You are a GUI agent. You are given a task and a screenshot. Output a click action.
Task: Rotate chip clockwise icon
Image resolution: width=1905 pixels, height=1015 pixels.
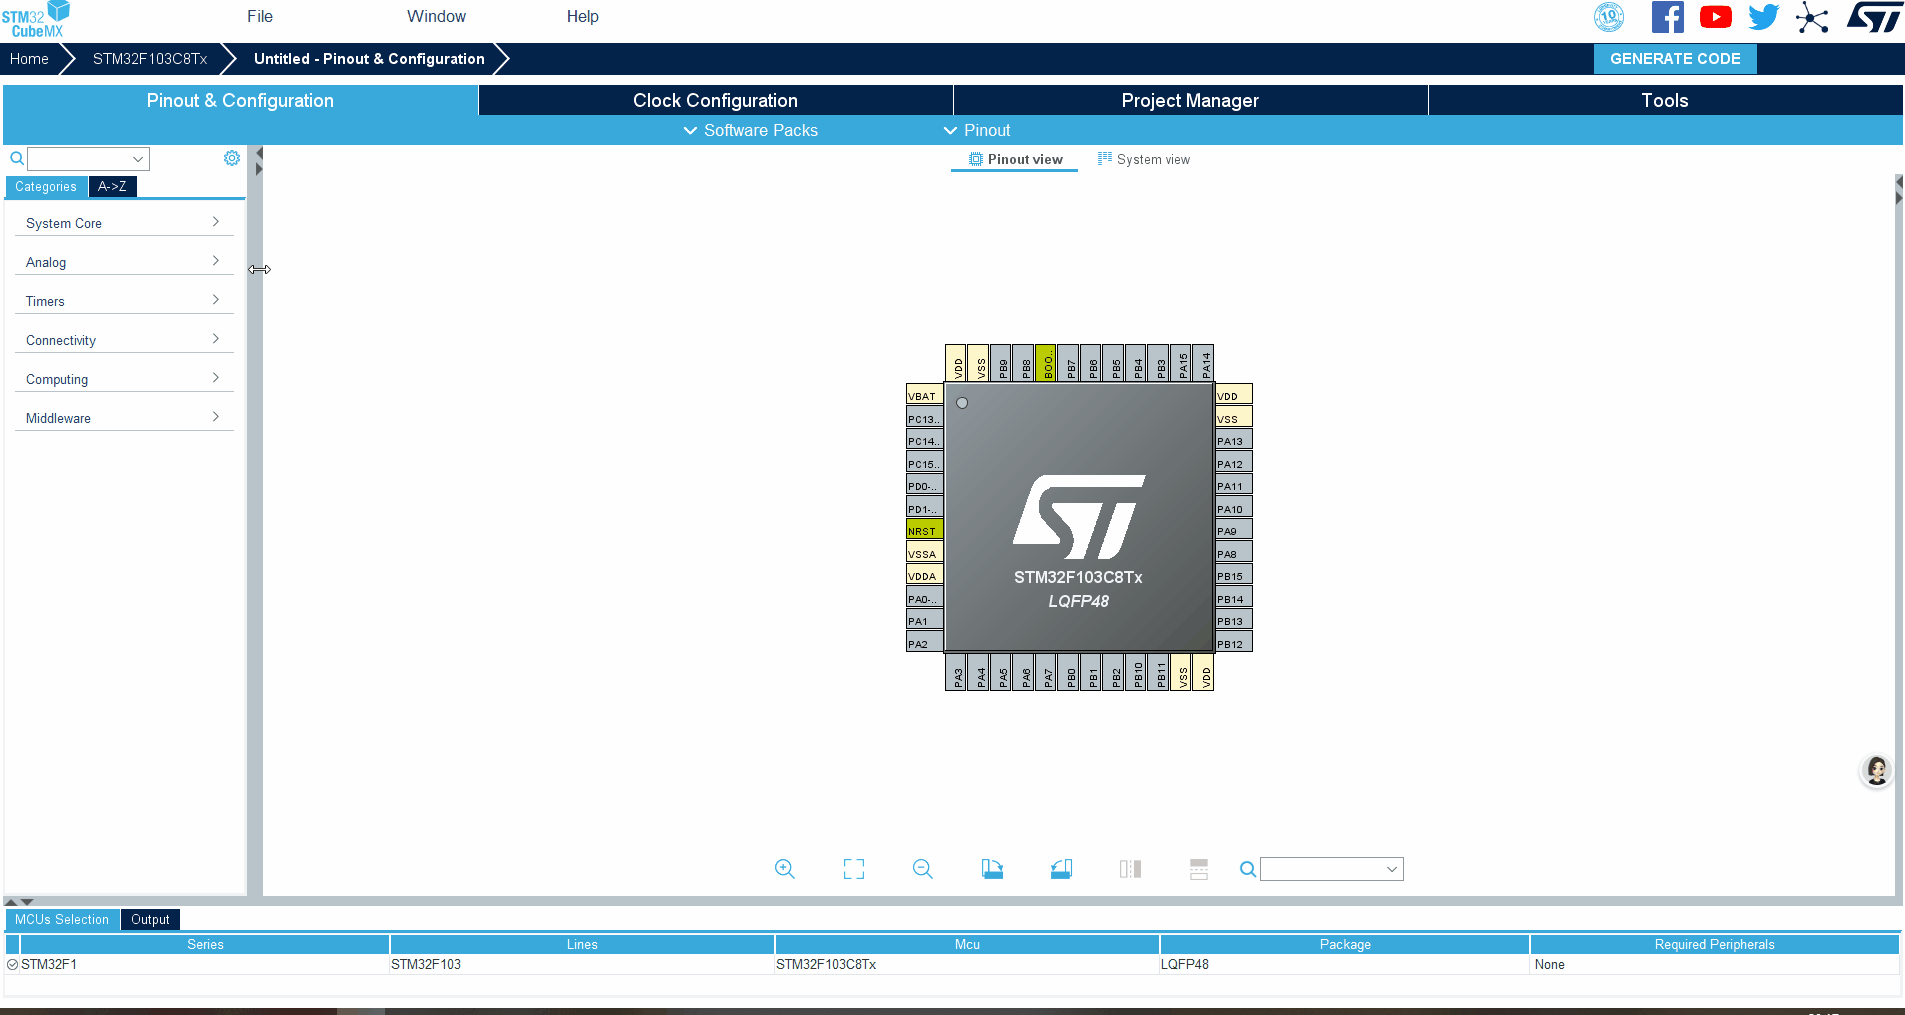point(992,869)
